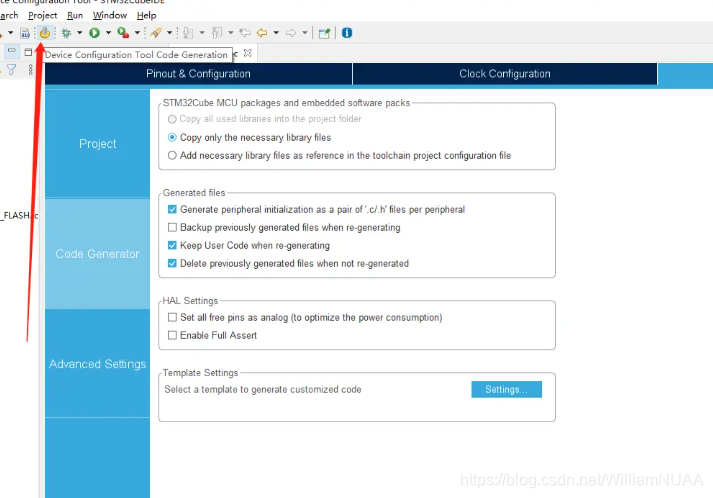Launch External Tools run icon

coord(123,33)
